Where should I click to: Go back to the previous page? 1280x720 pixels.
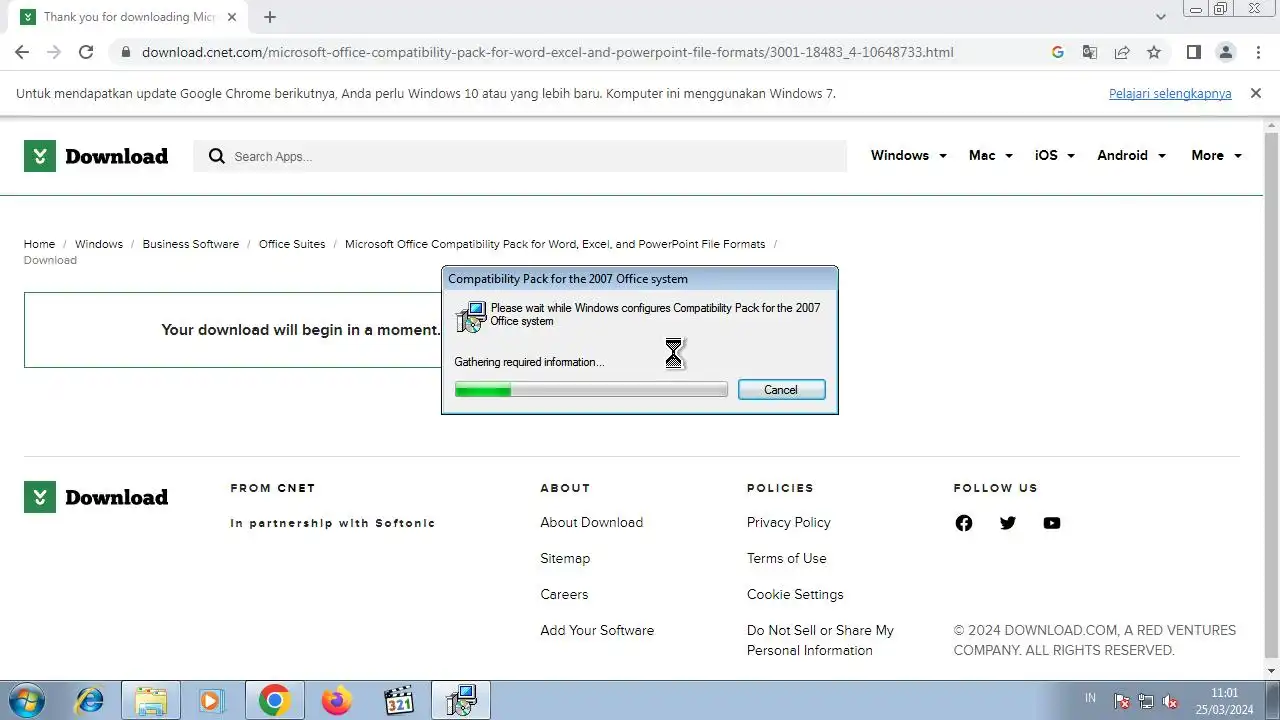coord(22,52)
